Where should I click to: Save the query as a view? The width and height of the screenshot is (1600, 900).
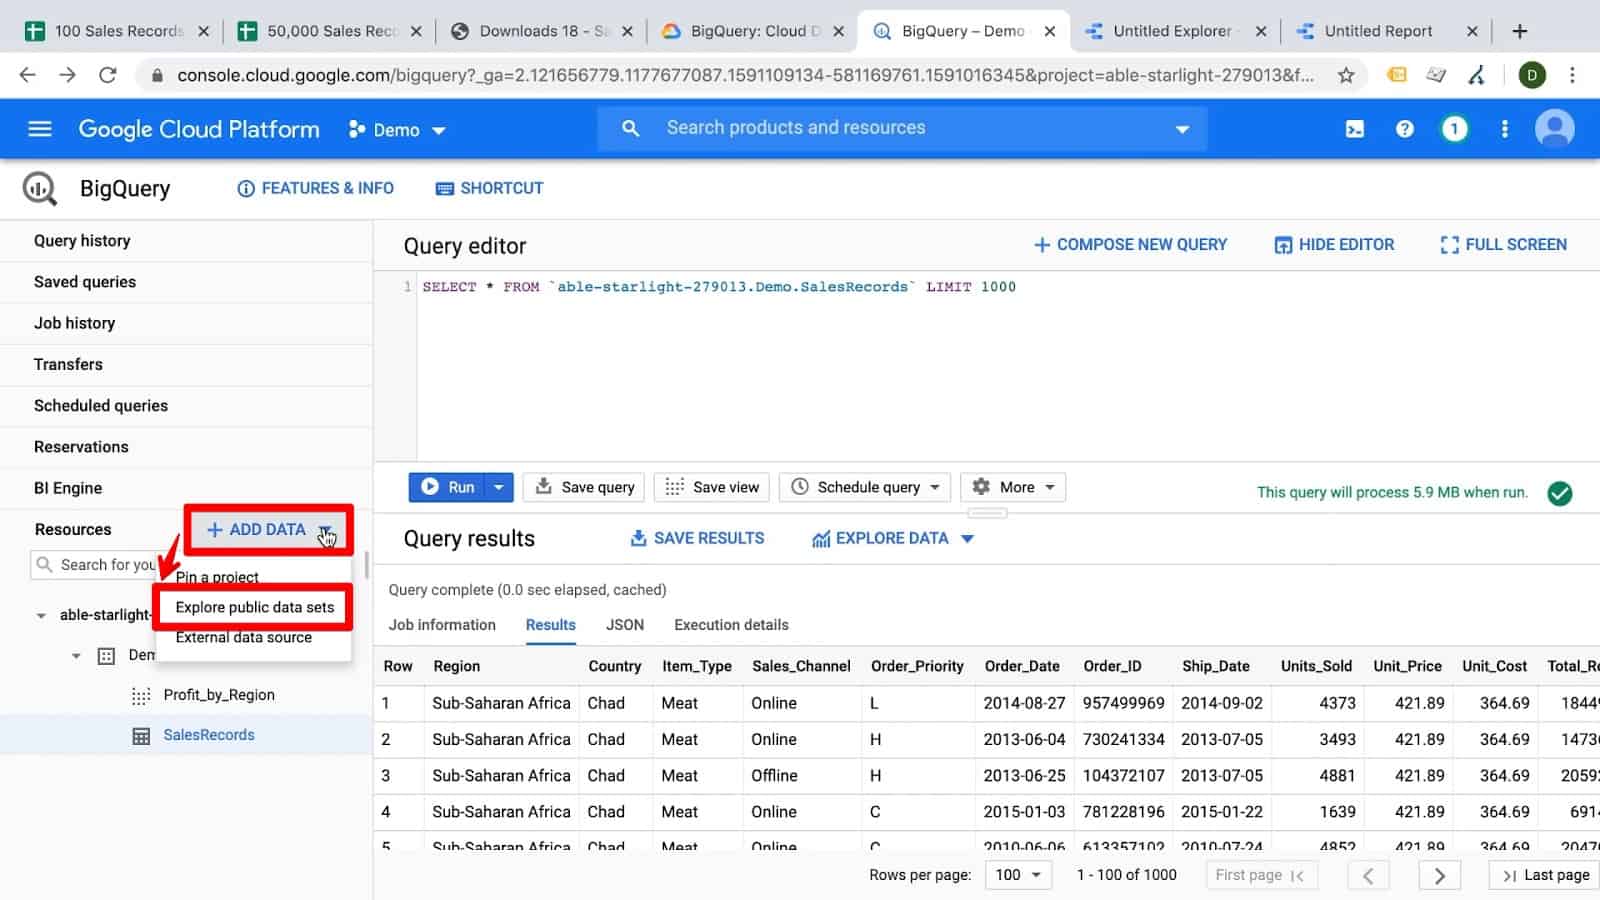tap(711, 487)
